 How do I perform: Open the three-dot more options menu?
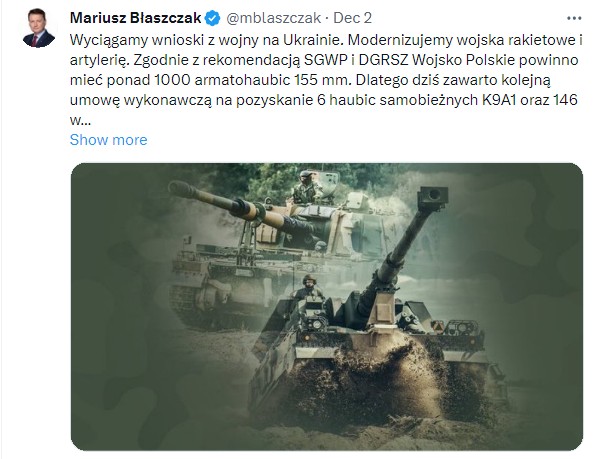coord(574,18)
